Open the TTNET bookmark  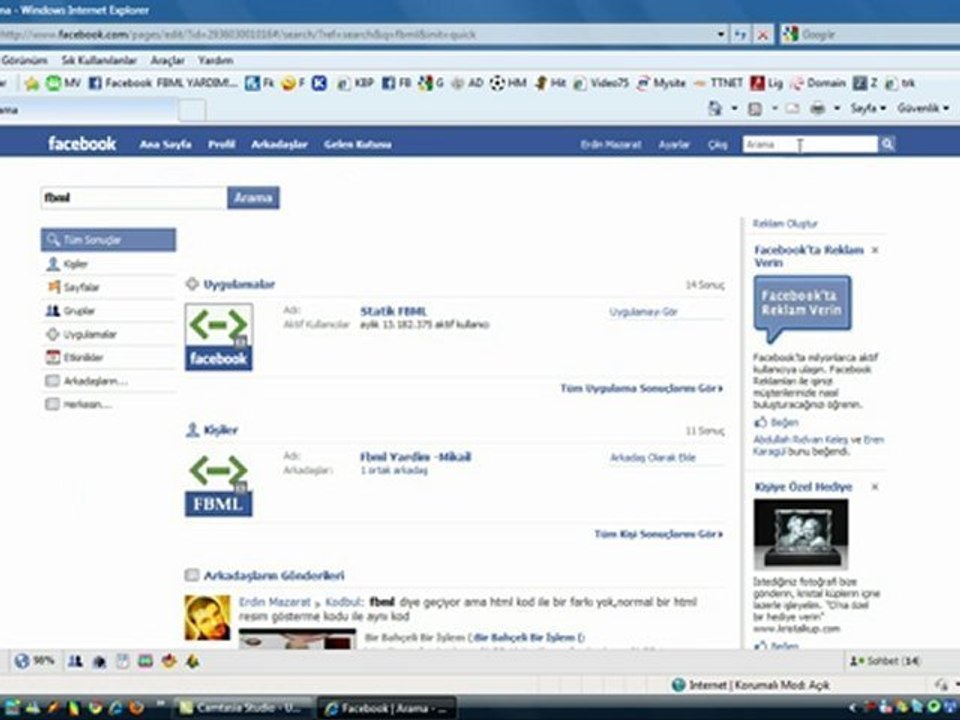718,83
